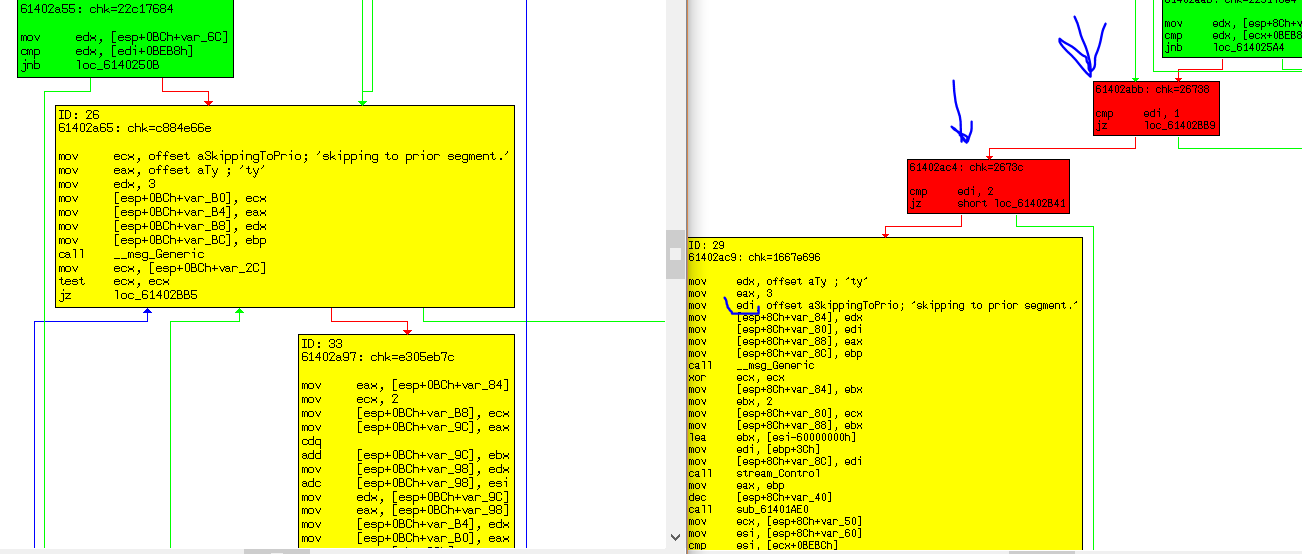Click the stream_Control call in ID 29
This screenshot has width=1302, height=554.
pyautogui.click(x=774, y=473)
